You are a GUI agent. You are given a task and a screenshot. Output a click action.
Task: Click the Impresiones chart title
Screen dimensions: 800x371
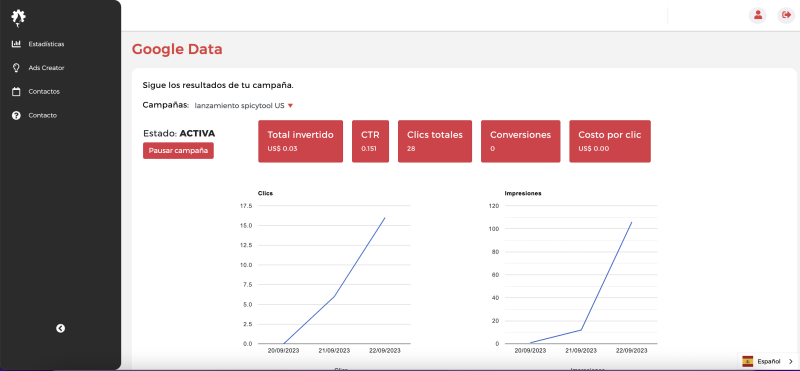pyautogui.click(x=523, y=193)
